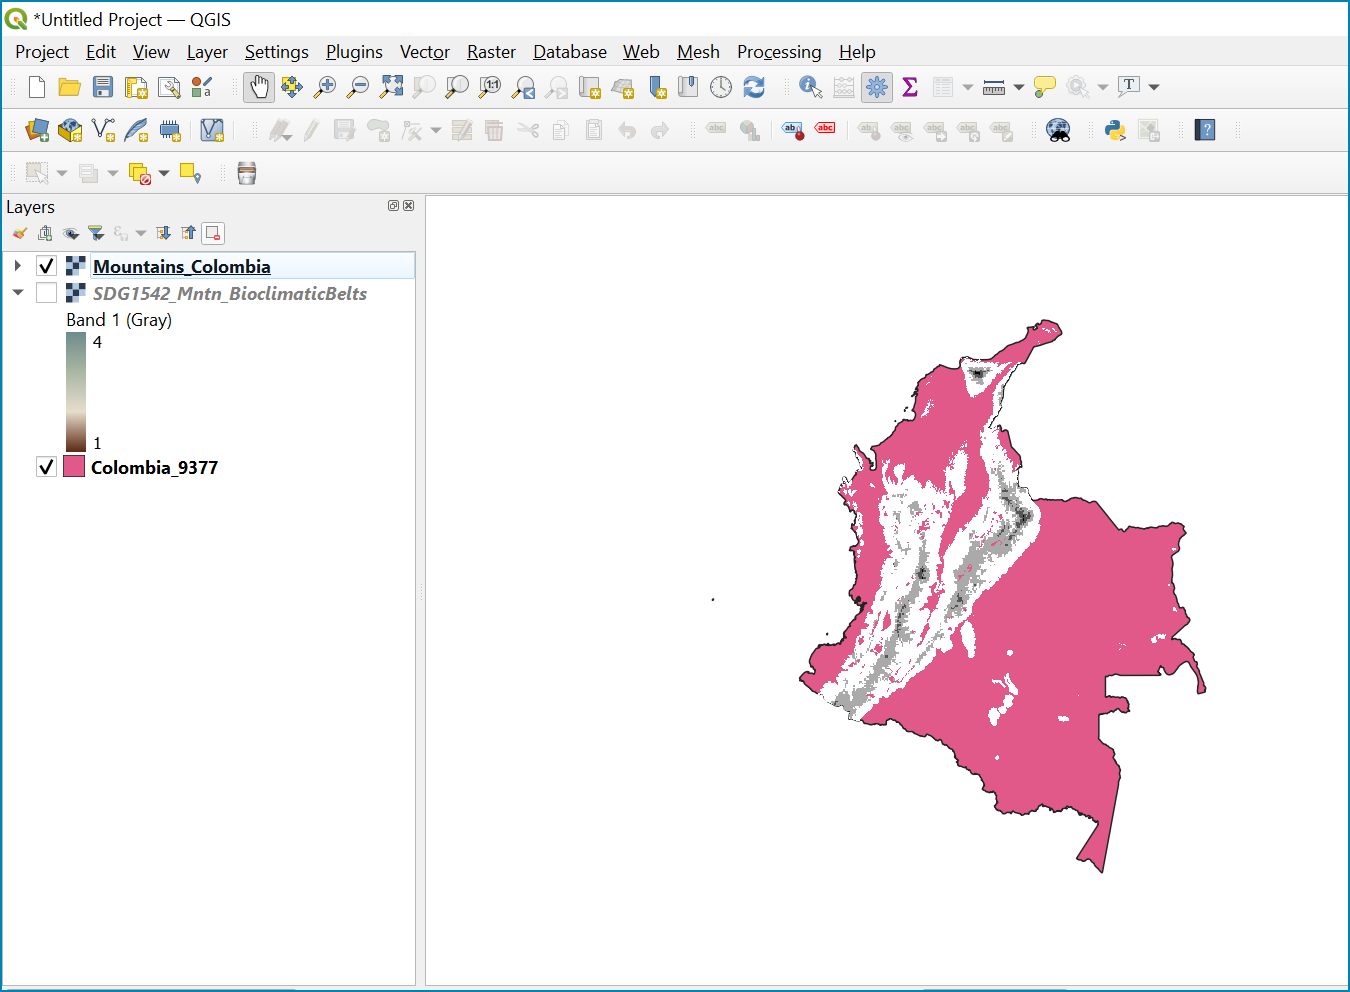Screen dimensions: 1350x992
Task: Uncheck the Mountains_Colombia layer visibility
Action: [x=46, y=266]
